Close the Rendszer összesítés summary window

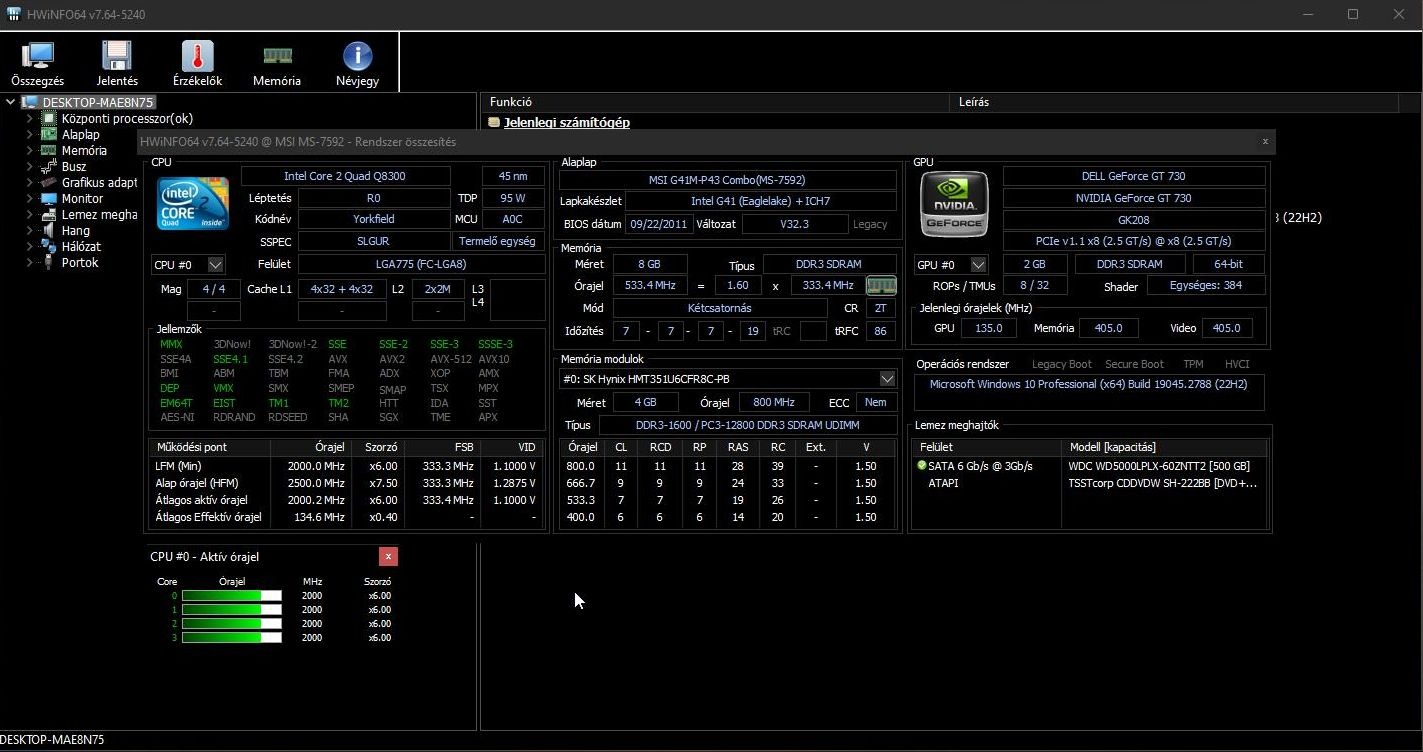pos(1265,142)
